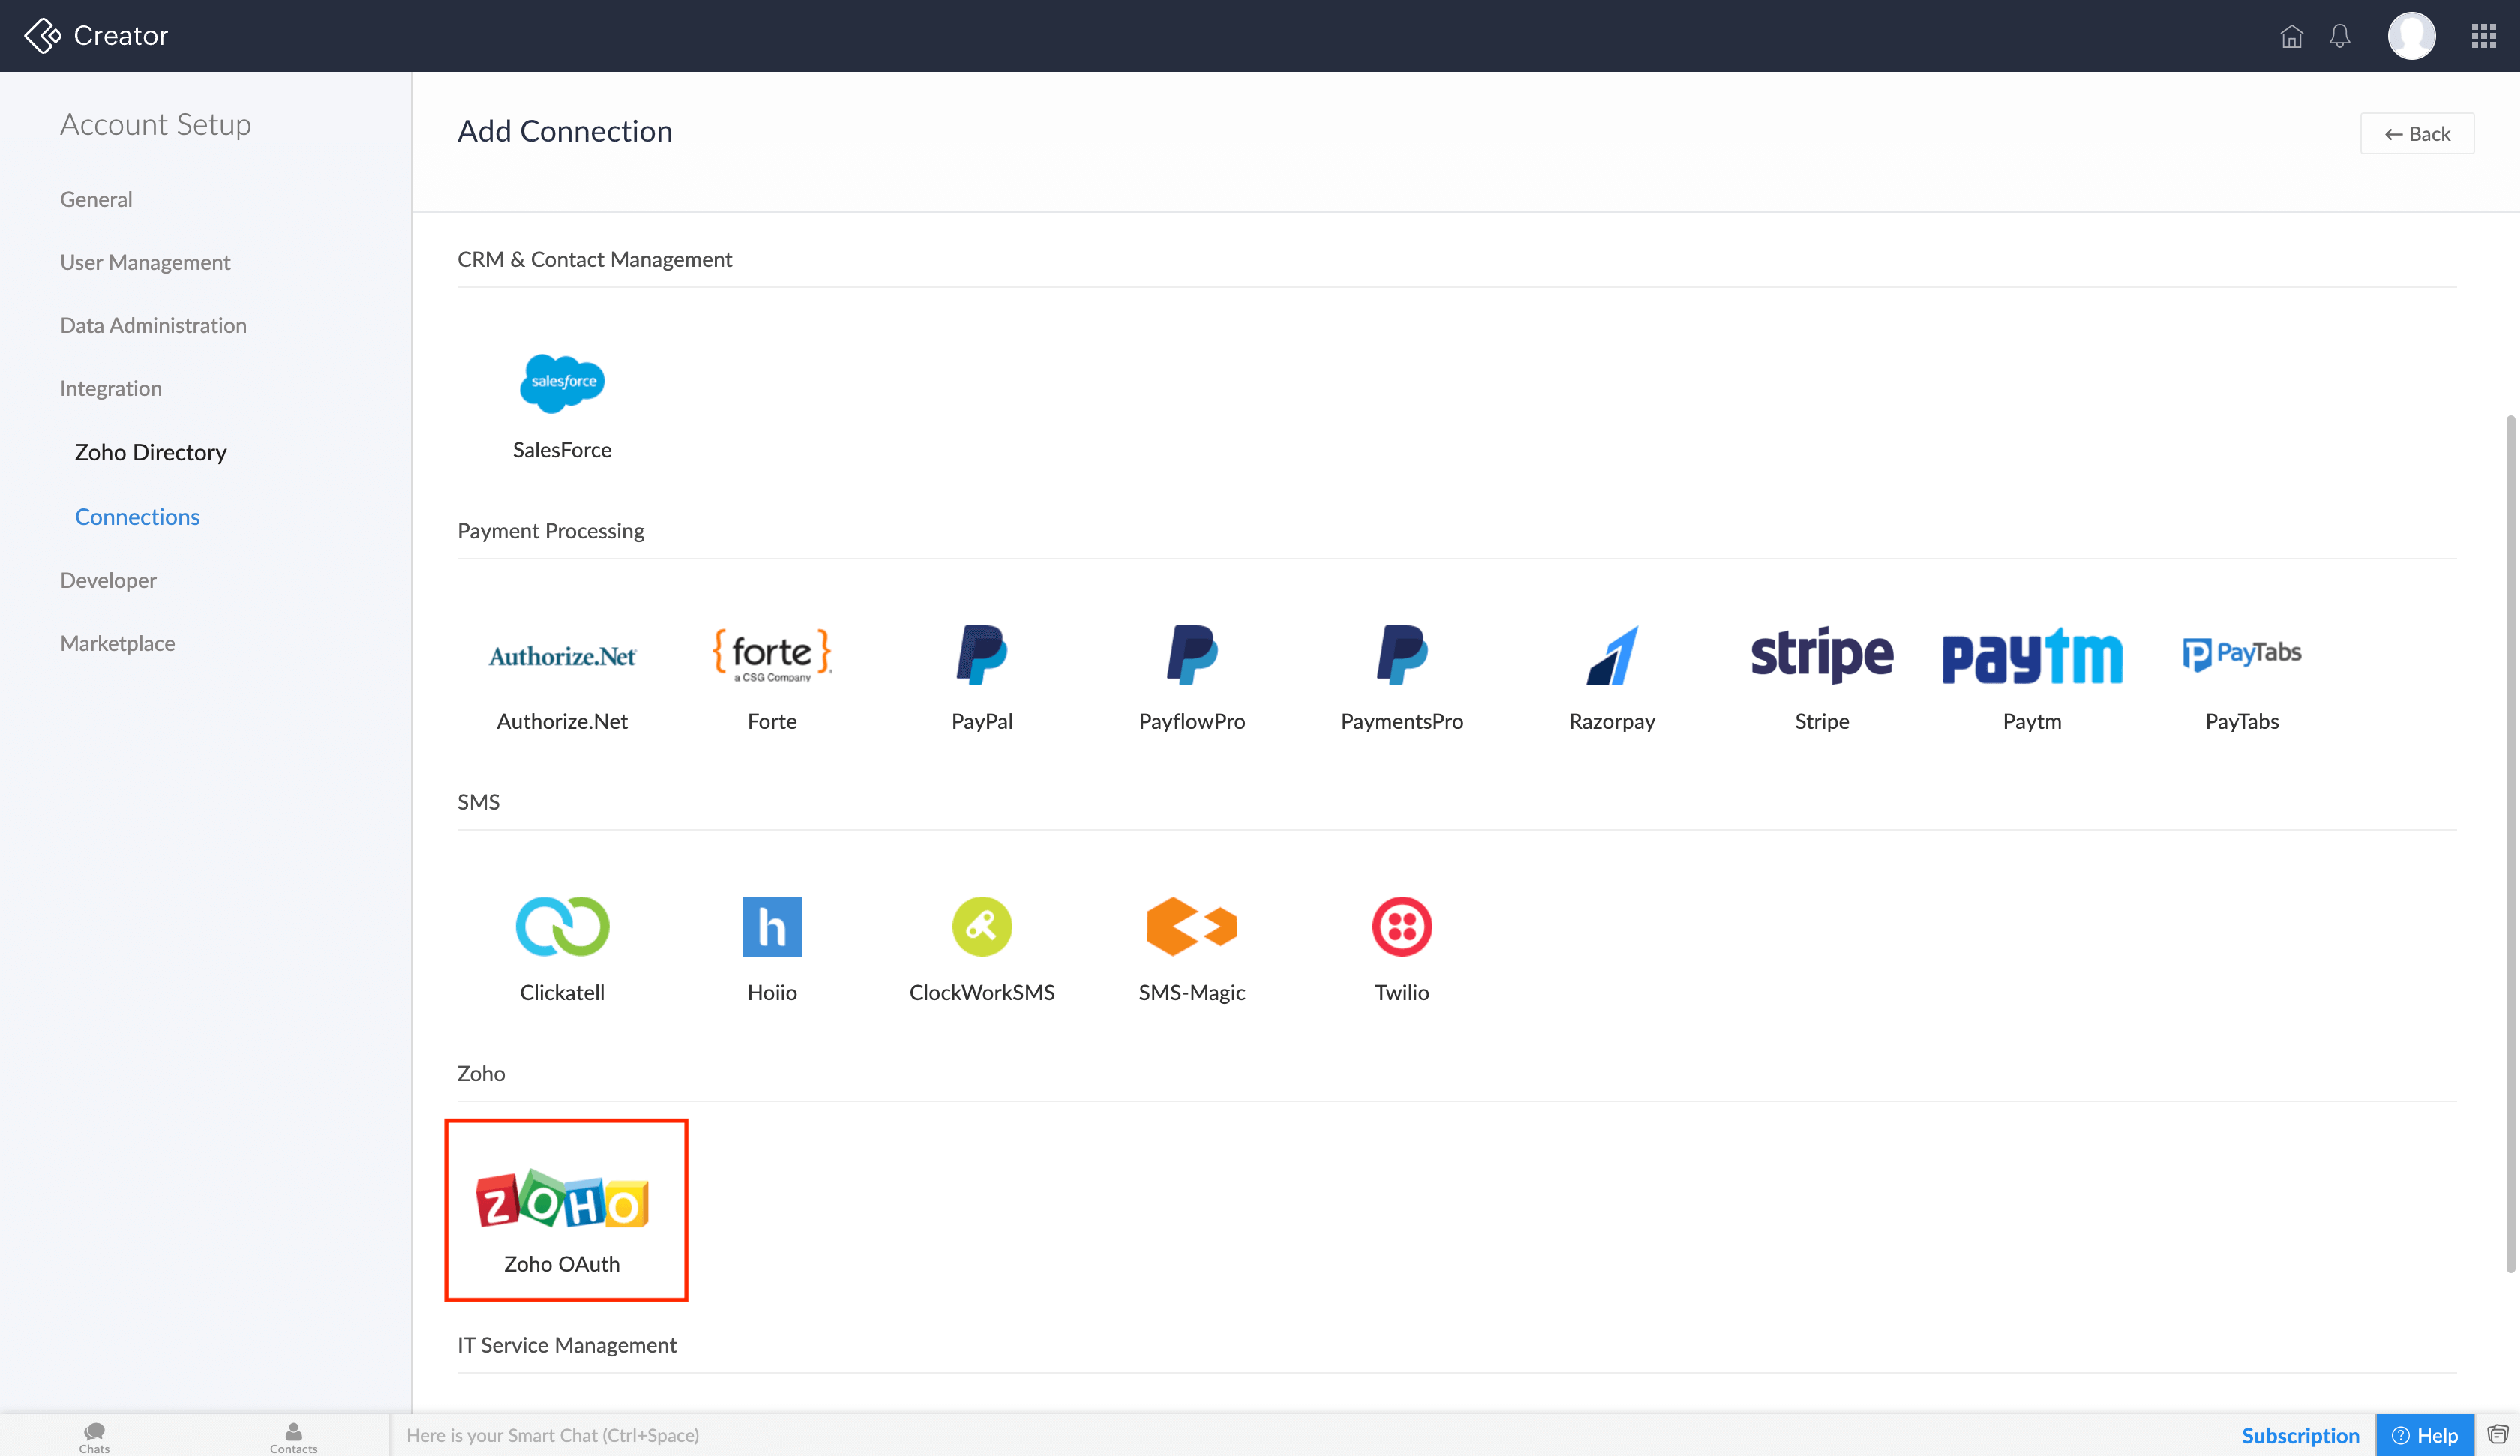Open Data Administration in sidebar
The height and width of the screenshot is (1456, 2520).
tap(153, 325)
